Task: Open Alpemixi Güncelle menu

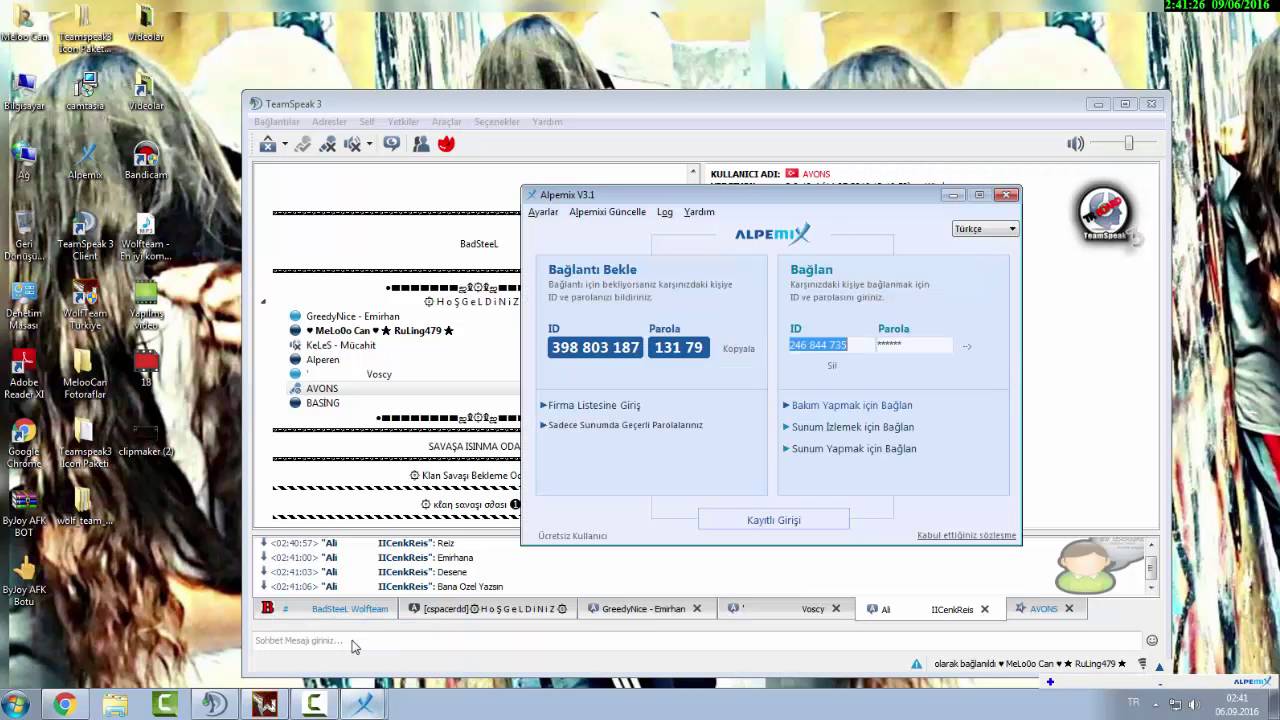Action: [x=607, y=212]
